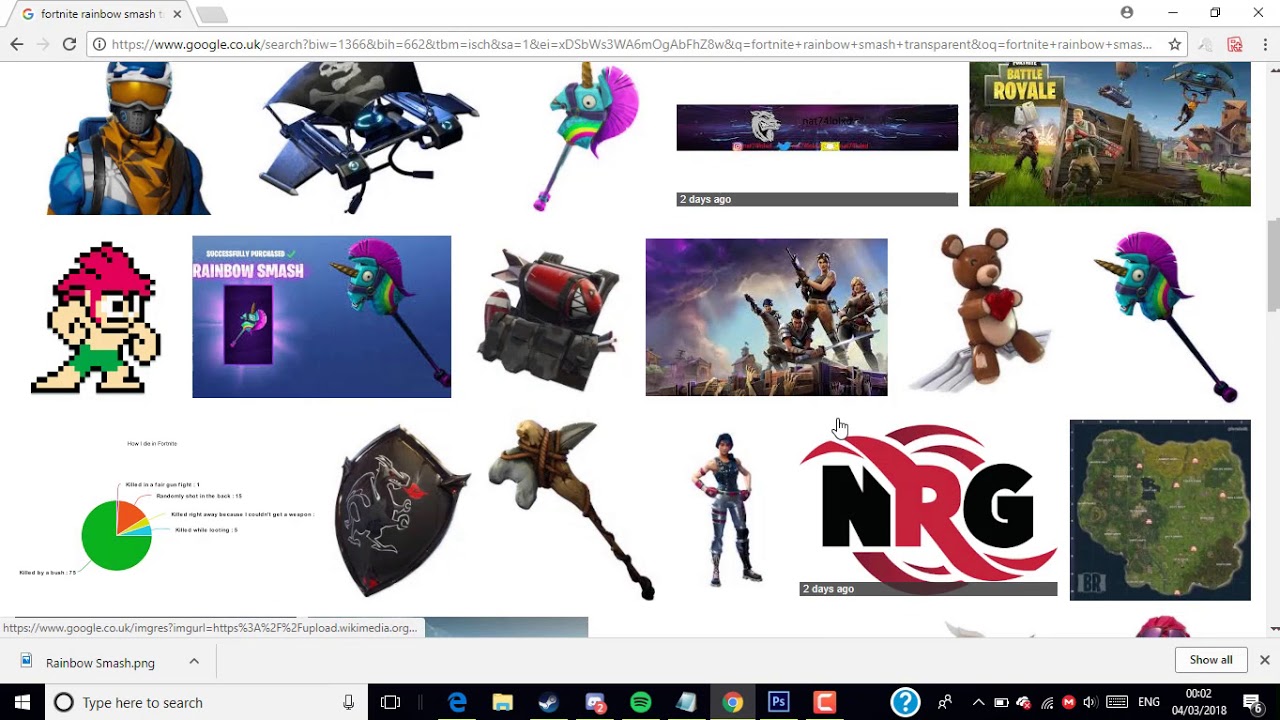Open the Fortnite Battle Royale poster image
Image resolution: width=1280 pixels, height=720 pixels.
(x=1110, y=134)
